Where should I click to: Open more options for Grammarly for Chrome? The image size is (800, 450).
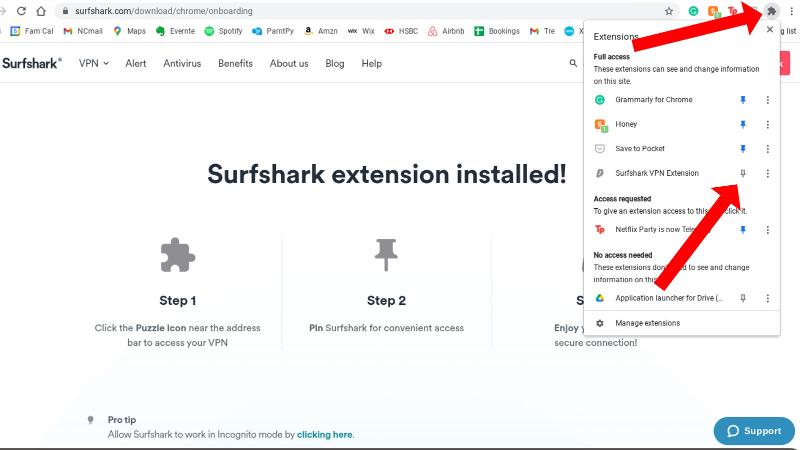(x=767, y=100)
